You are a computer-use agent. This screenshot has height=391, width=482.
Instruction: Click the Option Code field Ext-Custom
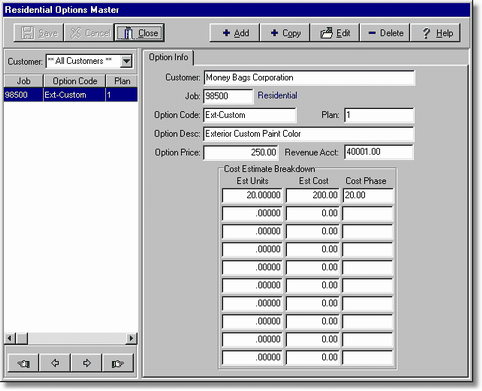[x=250, y=115]
